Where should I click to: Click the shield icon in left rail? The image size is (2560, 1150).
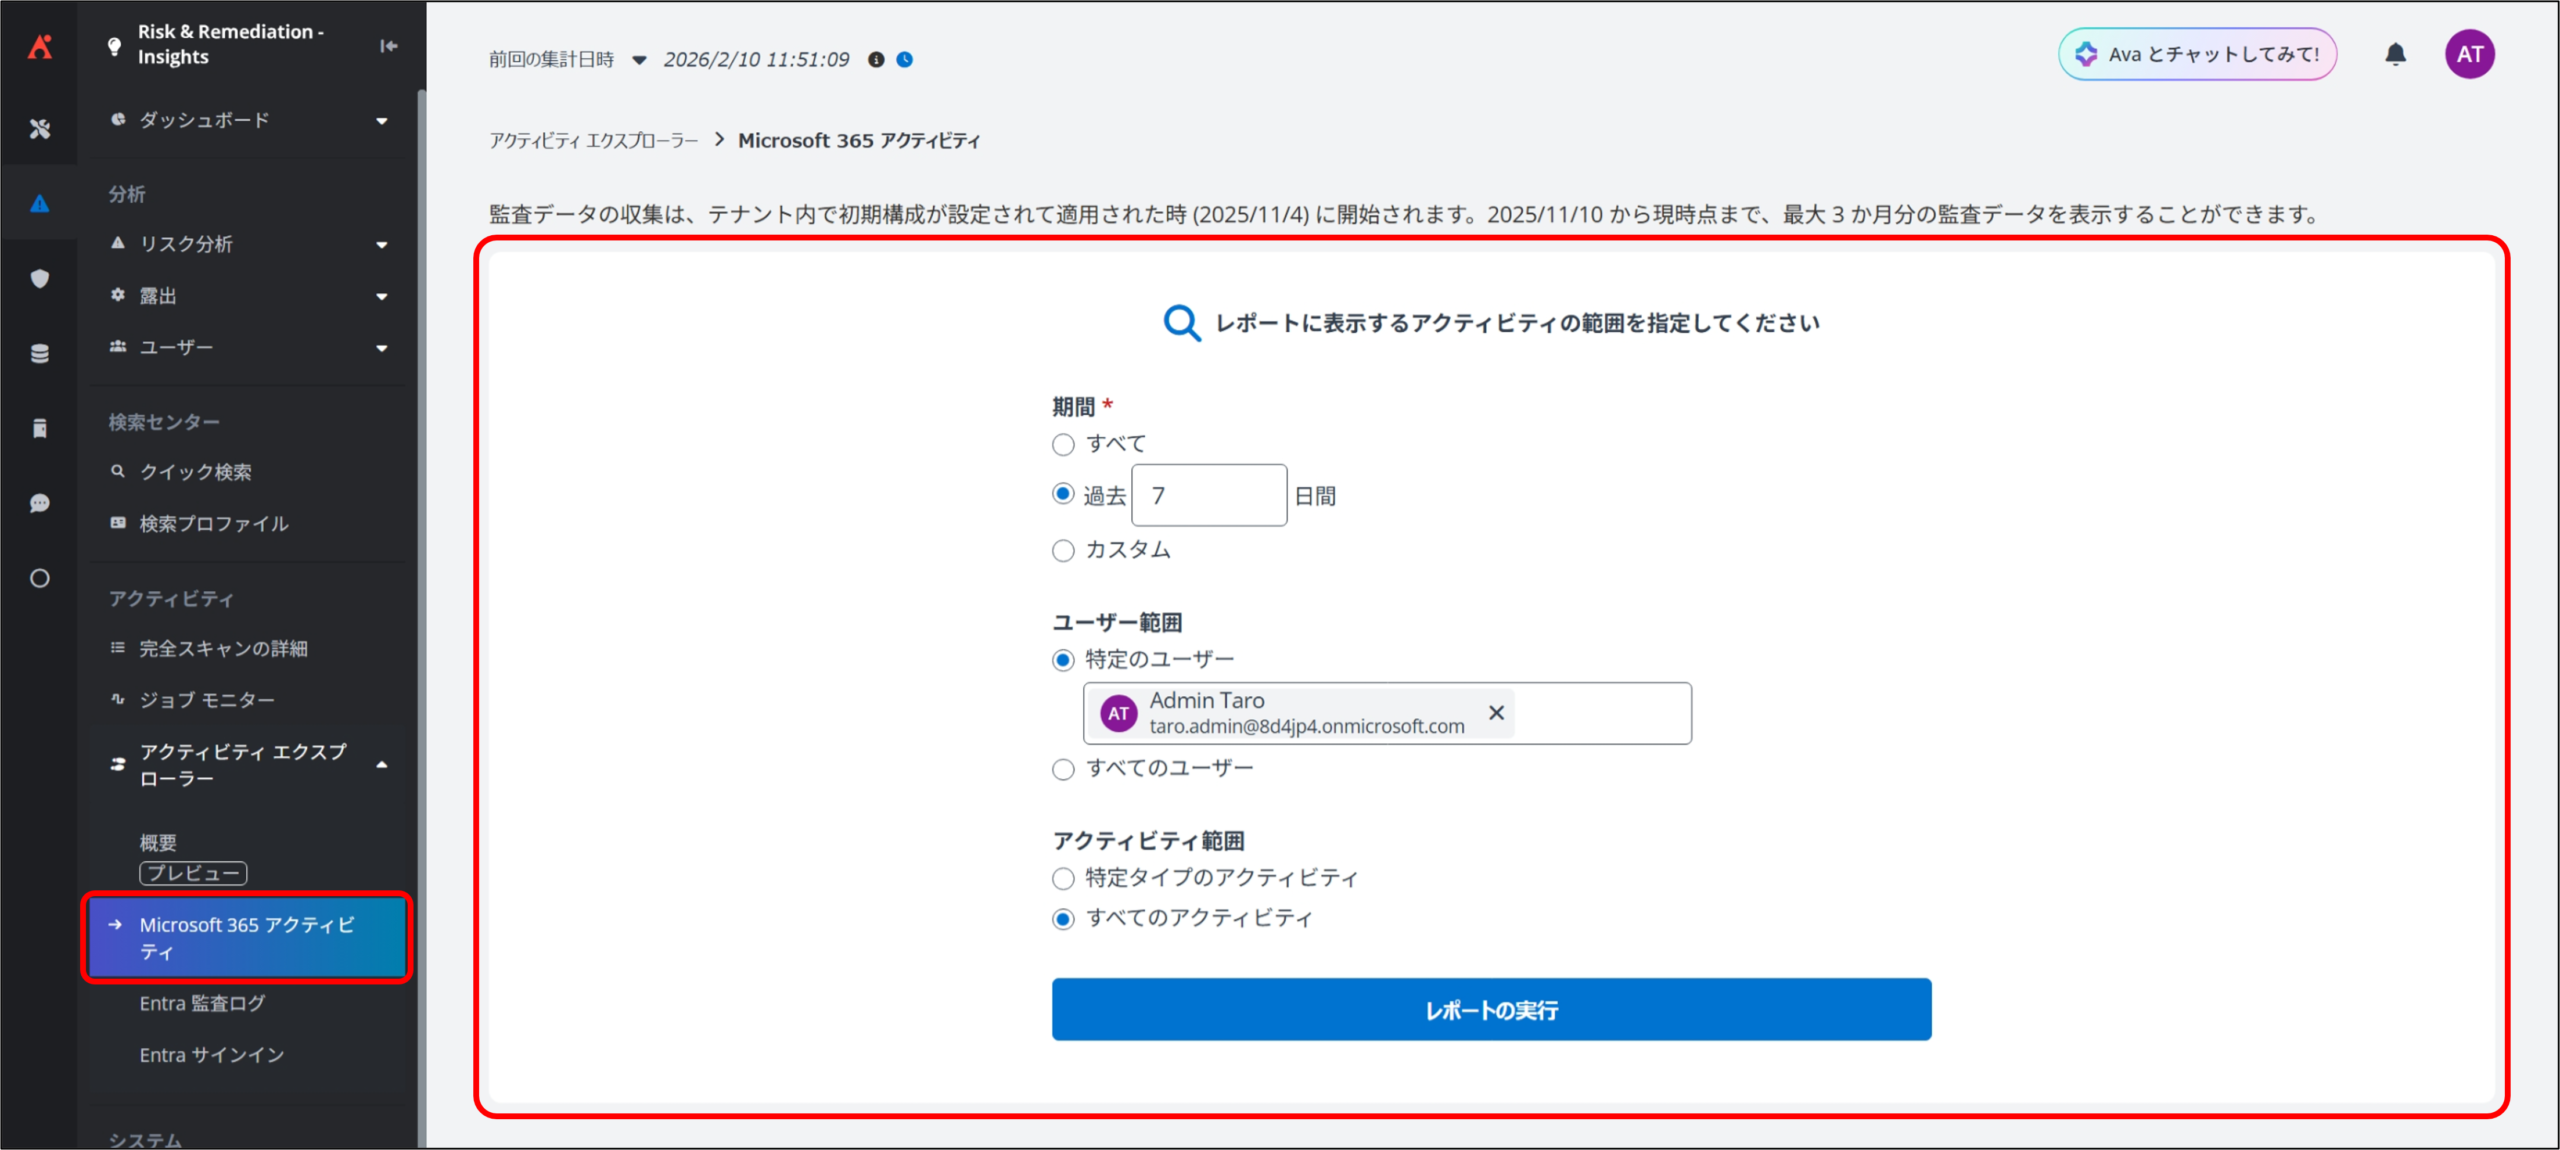point(40,279)
